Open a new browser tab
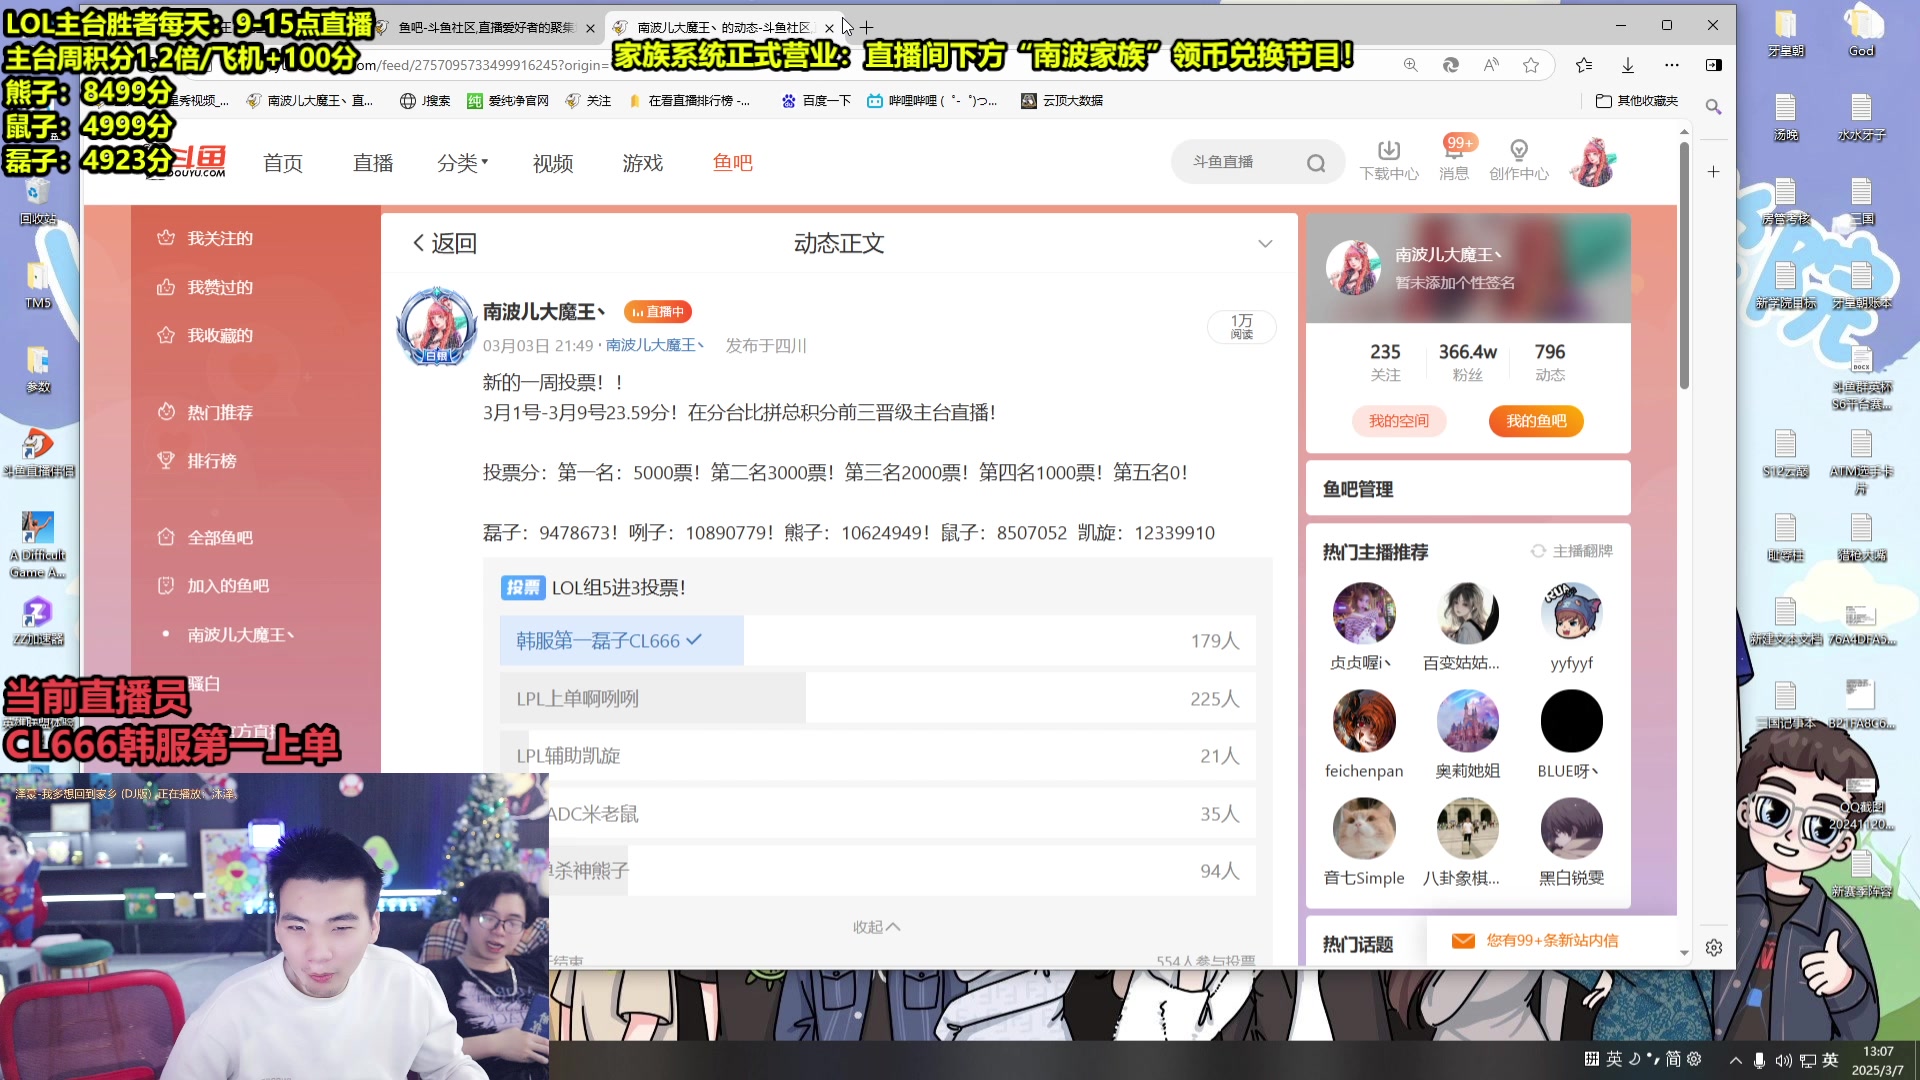The width and height of the screenshot is (1920, 1080). [867, 27]
